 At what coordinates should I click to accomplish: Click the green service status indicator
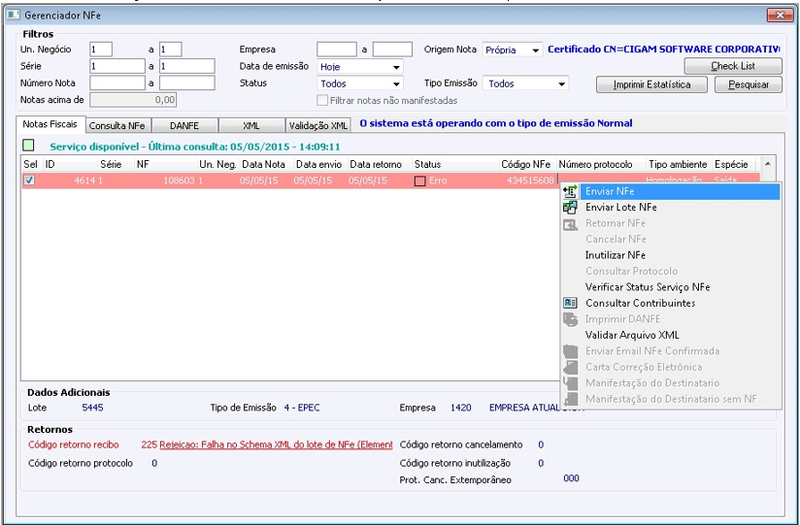pos(29,146)
